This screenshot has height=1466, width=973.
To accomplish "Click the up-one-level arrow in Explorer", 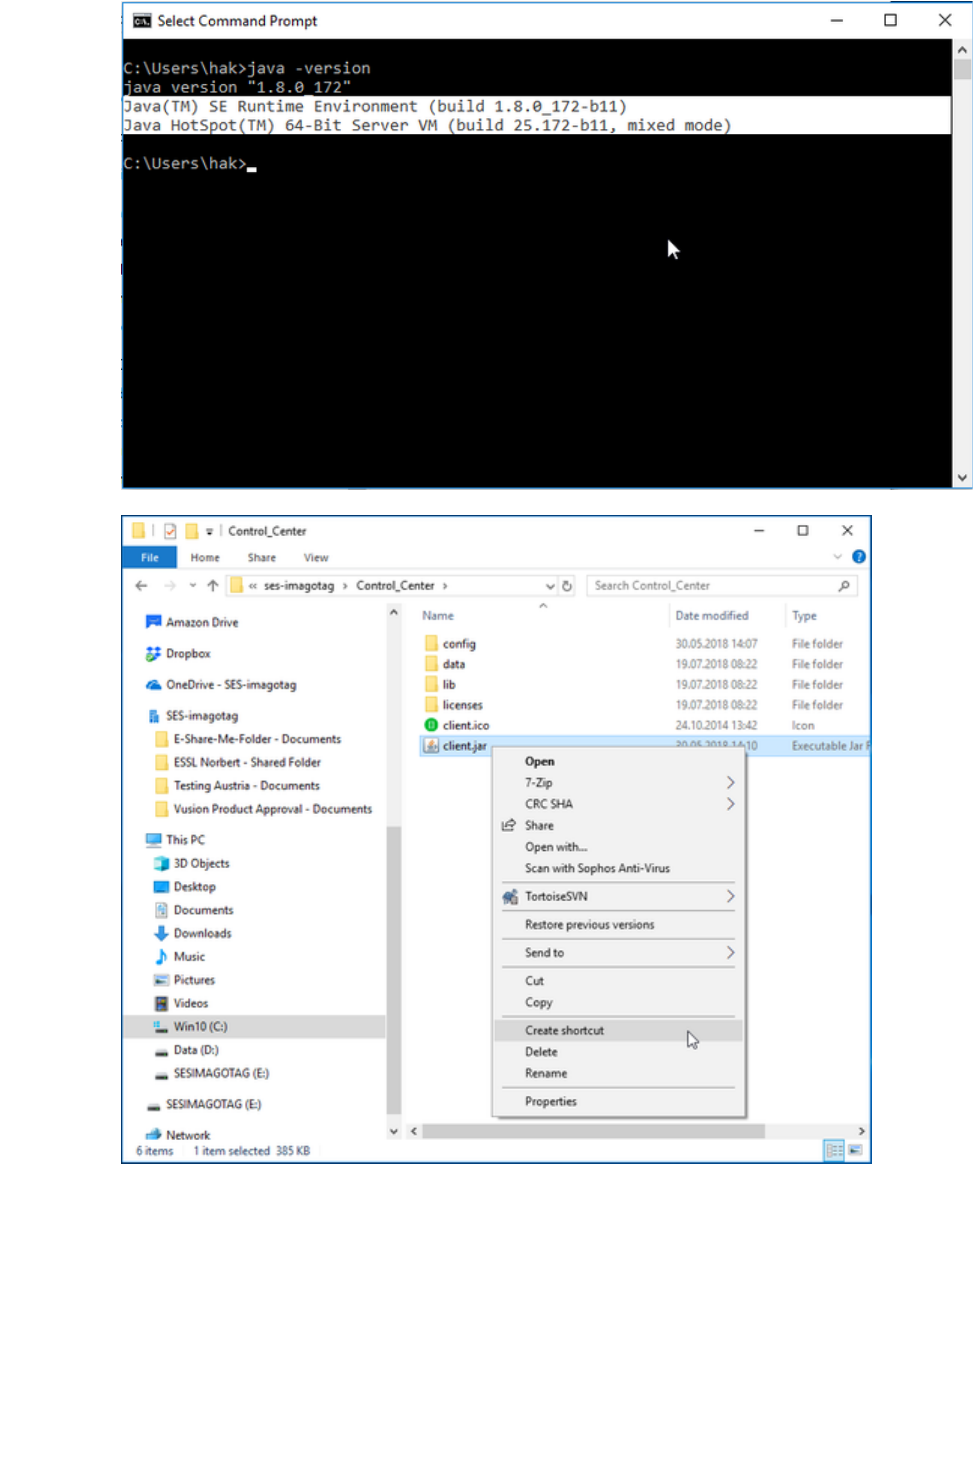I will tap(212, 586).
